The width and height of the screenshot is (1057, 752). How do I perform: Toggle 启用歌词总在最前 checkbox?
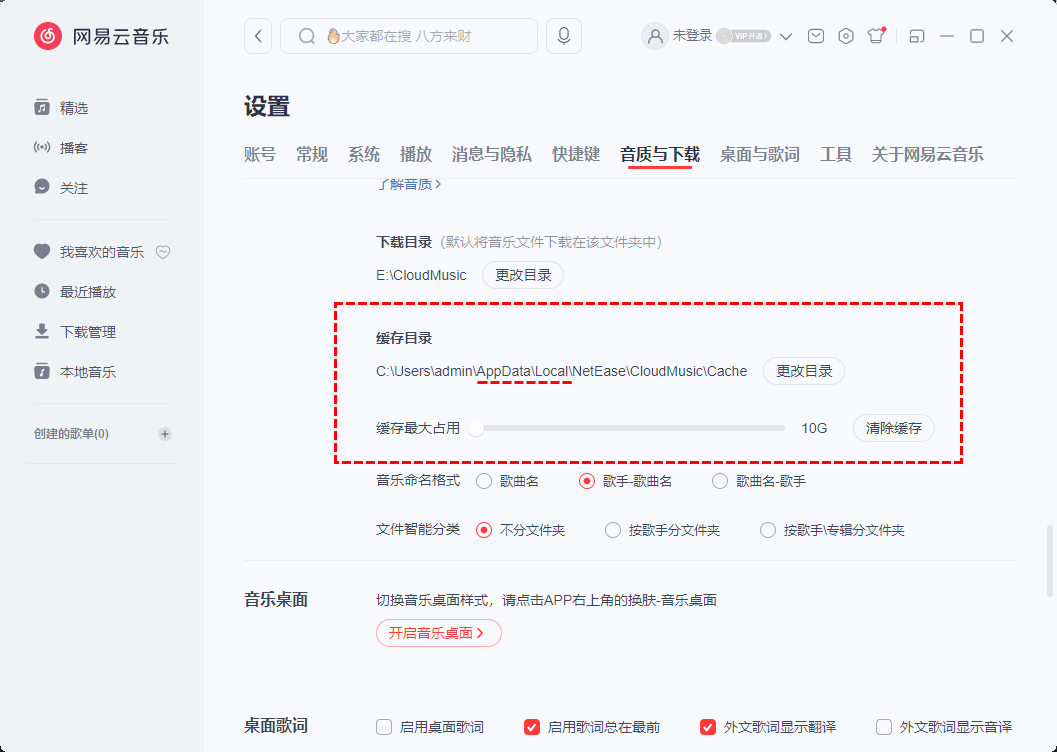pos(532,727)
